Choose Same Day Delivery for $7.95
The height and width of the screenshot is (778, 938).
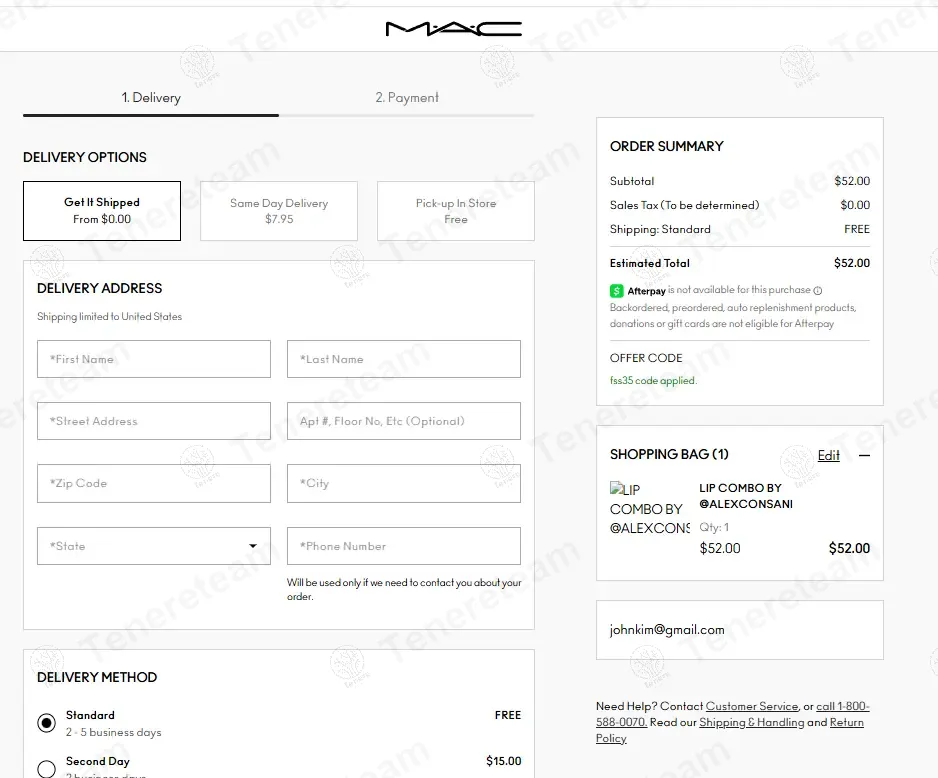279,211
